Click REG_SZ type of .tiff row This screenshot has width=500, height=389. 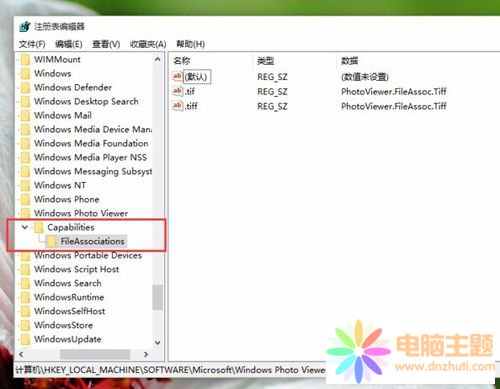272,106
